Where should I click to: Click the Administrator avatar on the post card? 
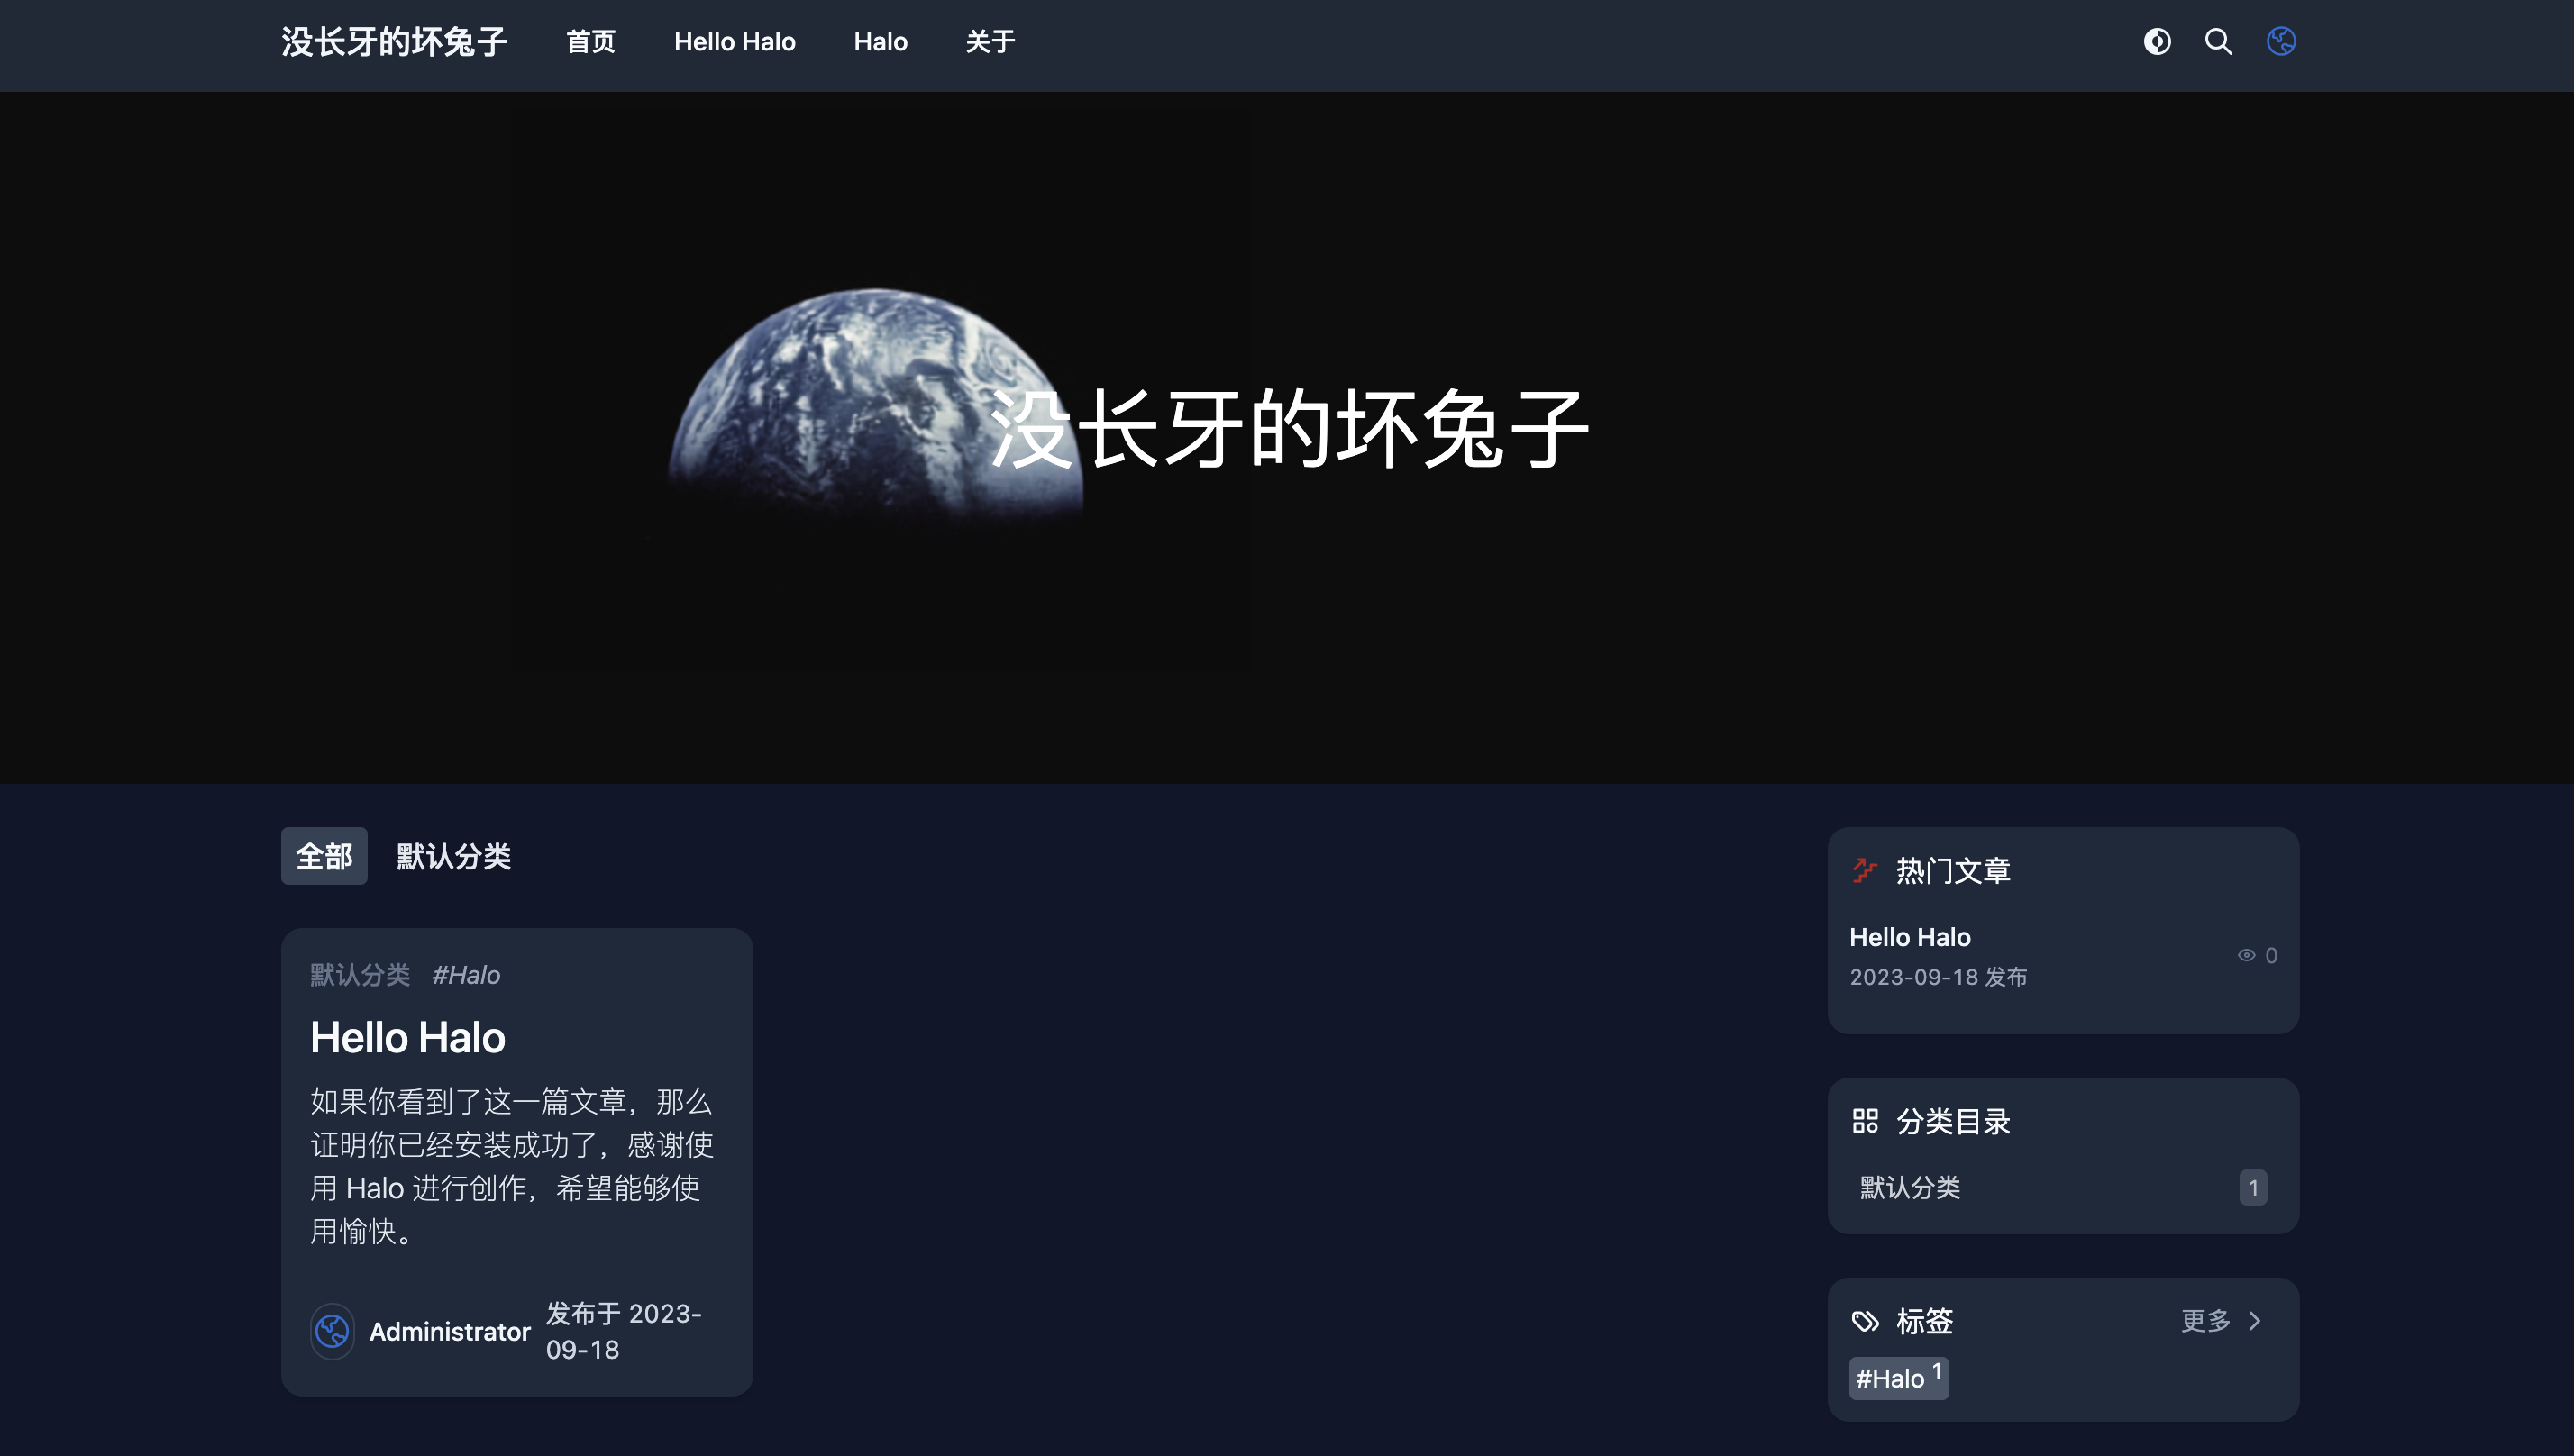332,1331
